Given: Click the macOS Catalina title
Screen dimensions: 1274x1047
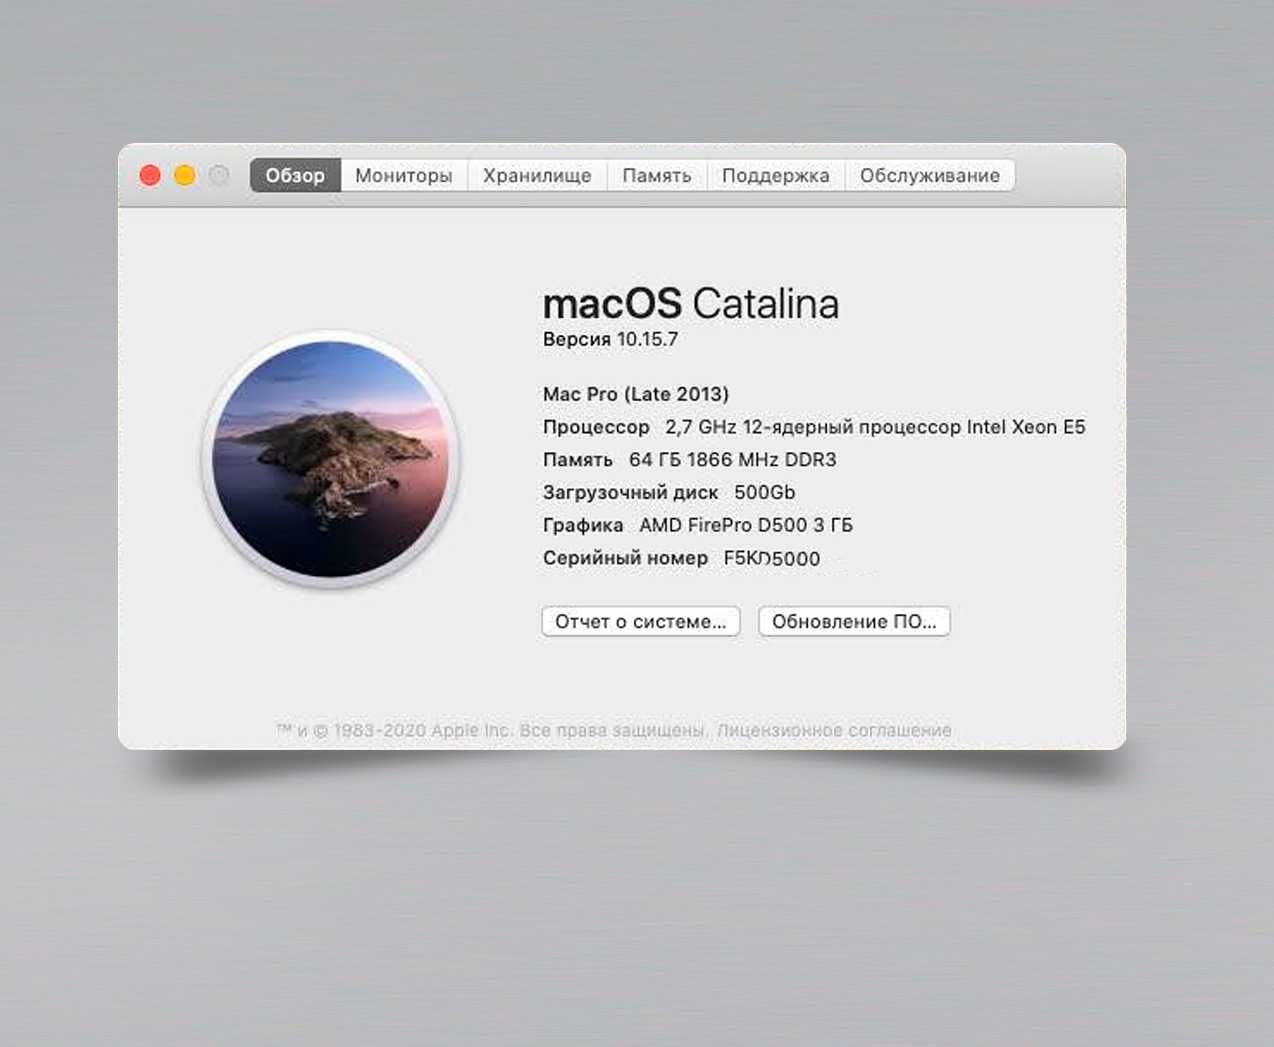Looking at the screenshot, I should pos(691,304).
